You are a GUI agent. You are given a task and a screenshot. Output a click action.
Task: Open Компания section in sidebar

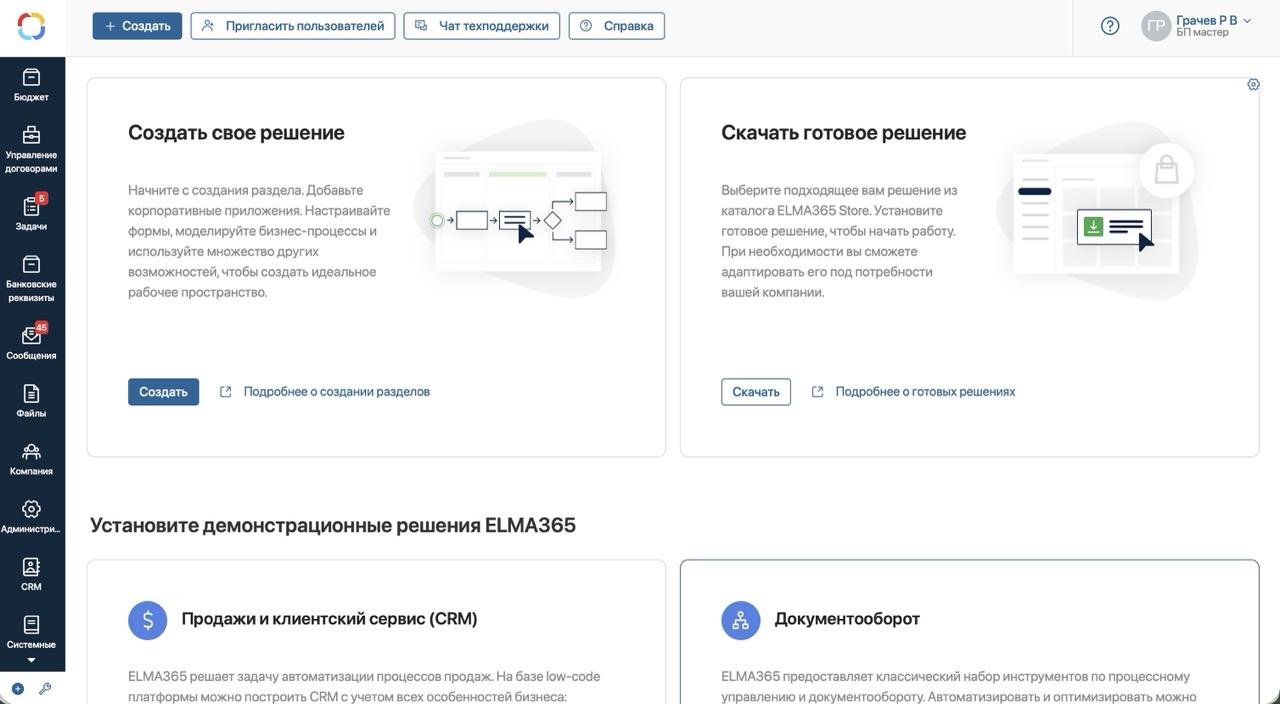pos(31,458)
